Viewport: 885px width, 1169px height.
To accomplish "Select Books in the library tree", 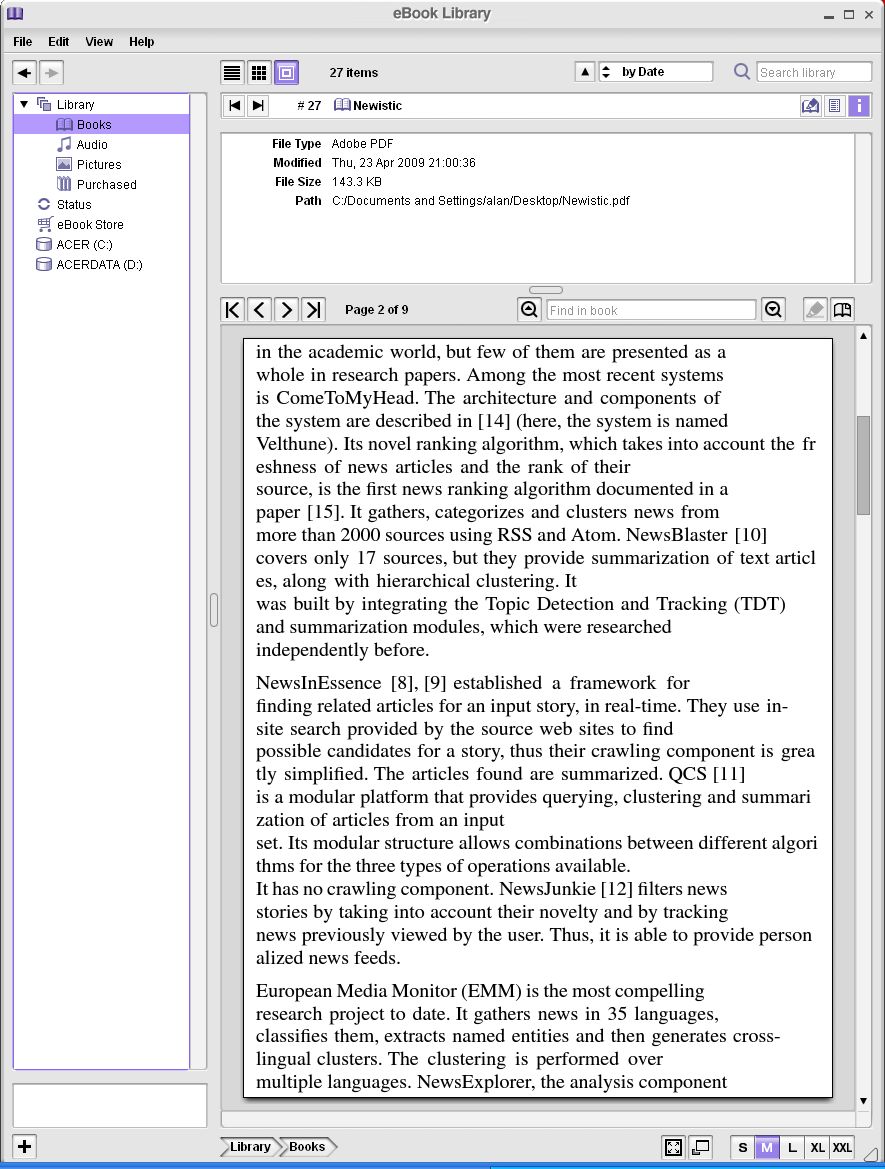I will point(101,125).
